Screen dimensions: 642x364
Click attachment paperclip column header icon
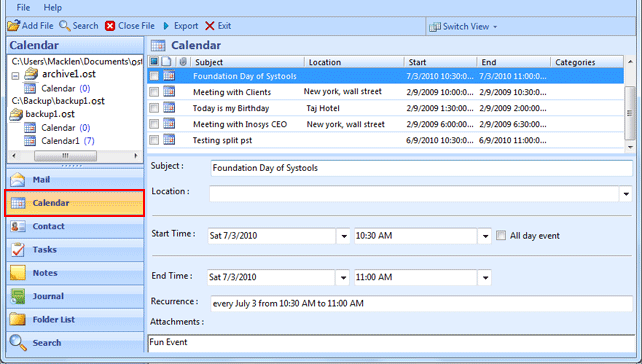point(183,61)
